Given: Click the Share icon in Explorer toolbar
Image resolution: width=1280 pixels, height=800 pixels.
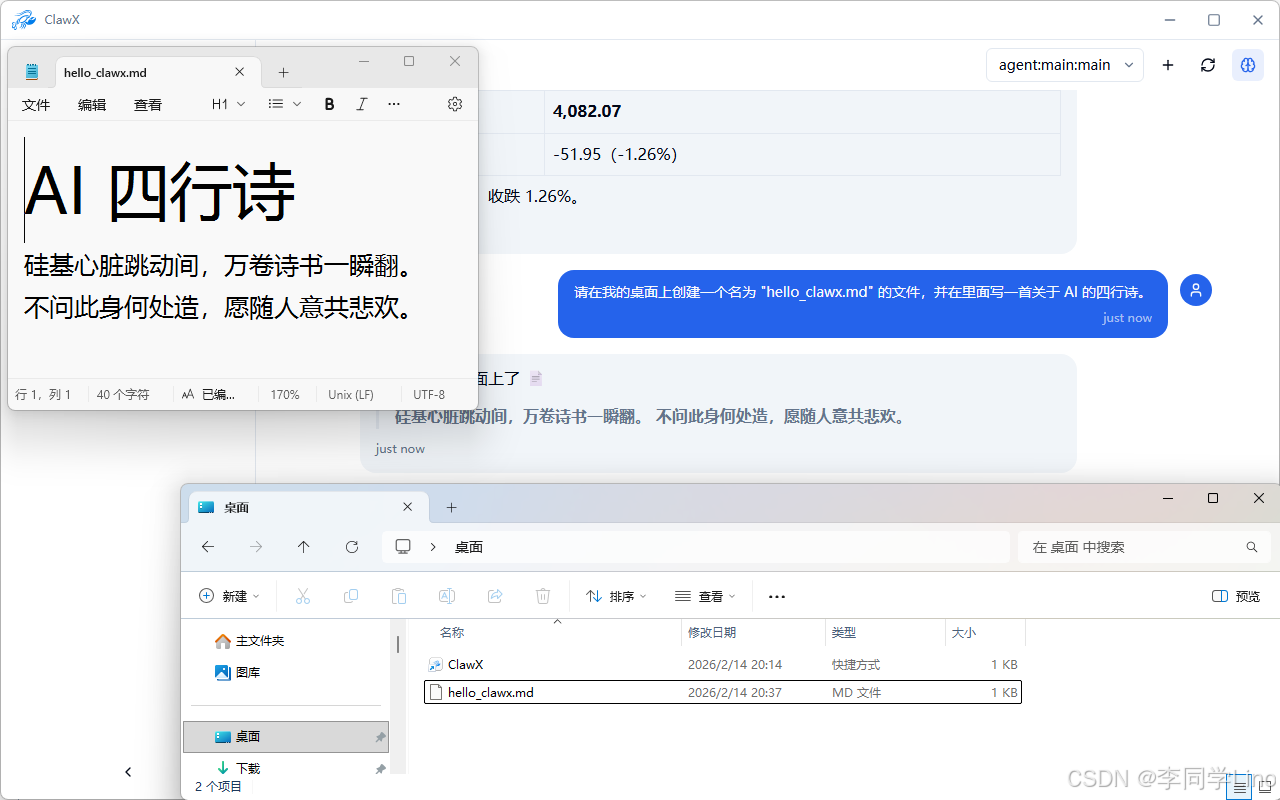Looking at the screenshot, I should 495,595.
